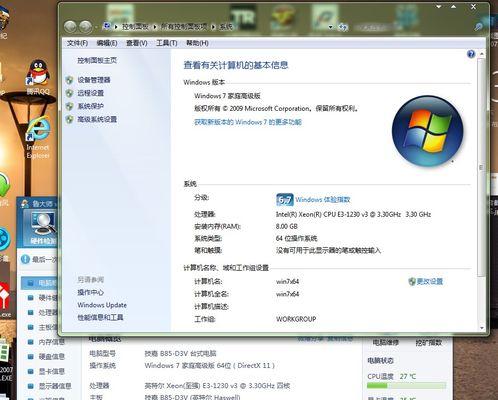Select 所有控制面板项 in the address breadcrumb

184,27
